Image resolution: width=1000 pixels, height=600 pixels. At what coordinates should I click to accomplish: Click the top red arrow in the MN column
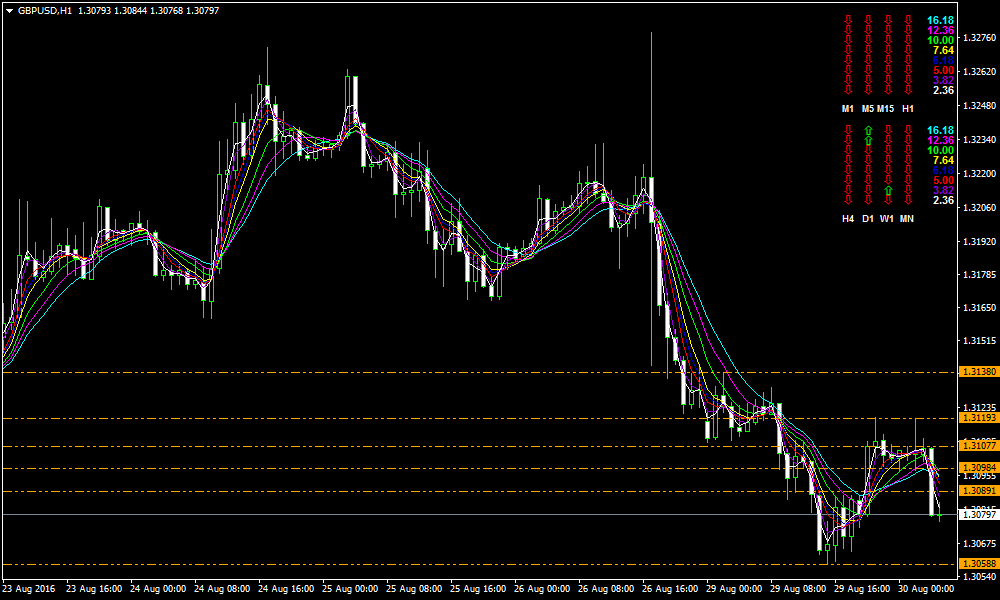pyautogui.click(x=908, y=130)
